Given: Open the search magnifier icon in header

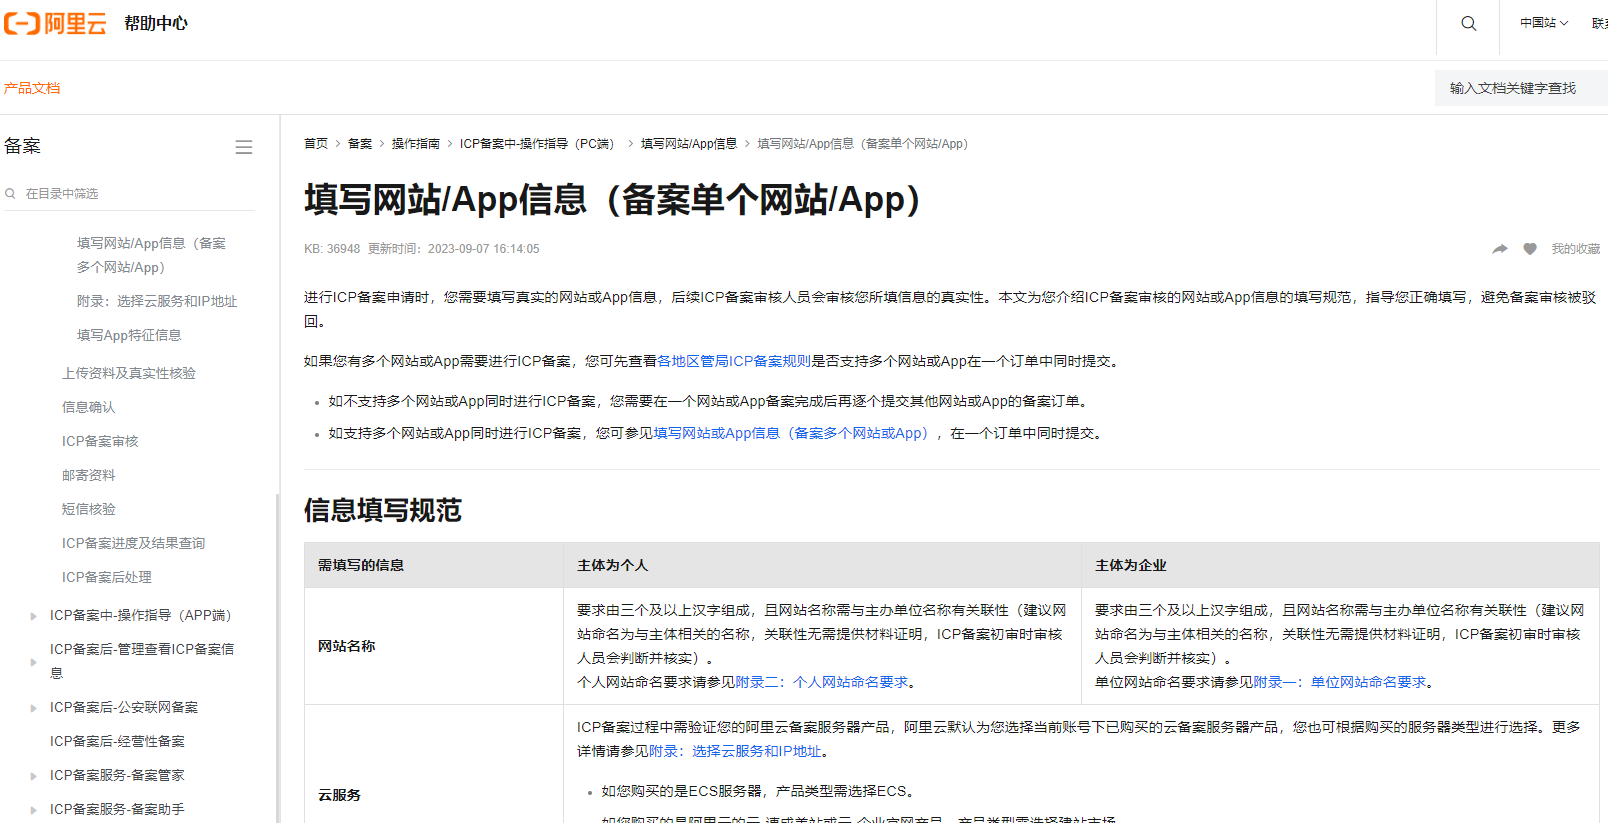Looking at the screenshot, I should (1468, 23).
